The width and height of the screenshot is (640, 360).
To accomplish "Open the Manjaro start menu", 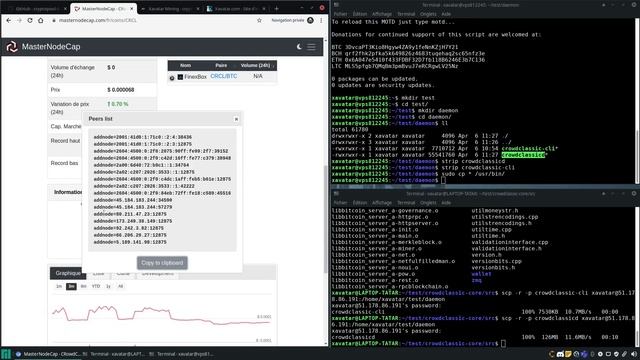I will click(x=6, y=354).
